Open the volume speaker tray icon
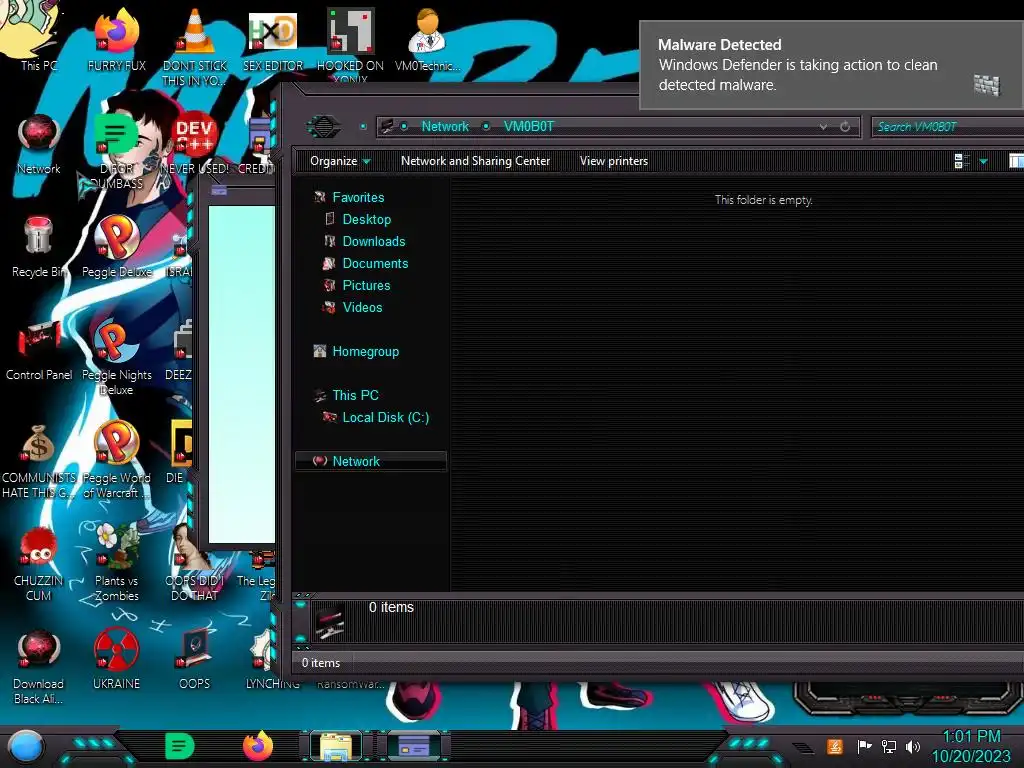Screen dimensions: 1024x768 click(913, 746)
